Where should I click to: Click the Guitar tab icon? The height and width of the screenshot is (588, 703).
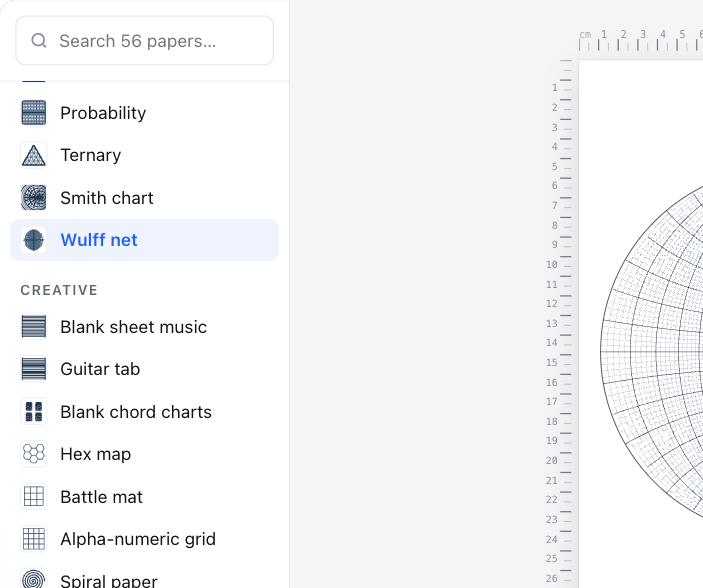click(34, 369)
